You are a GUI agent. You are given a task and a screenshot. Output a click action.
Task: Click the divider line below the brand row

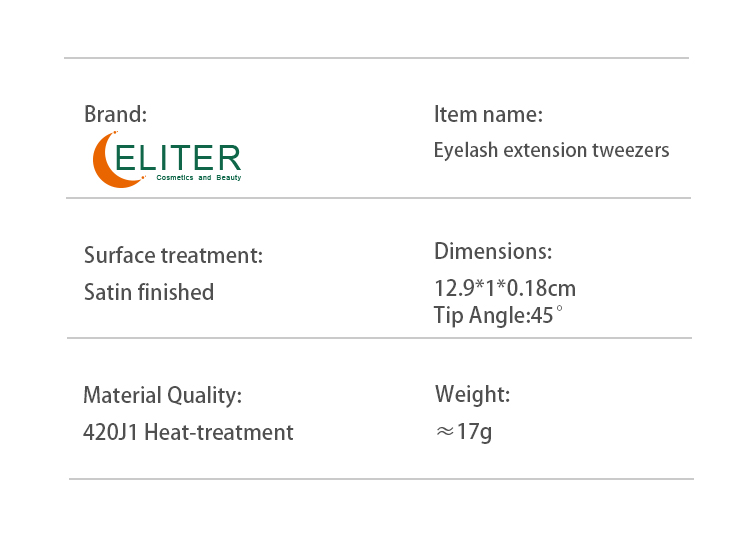[378, 198]
